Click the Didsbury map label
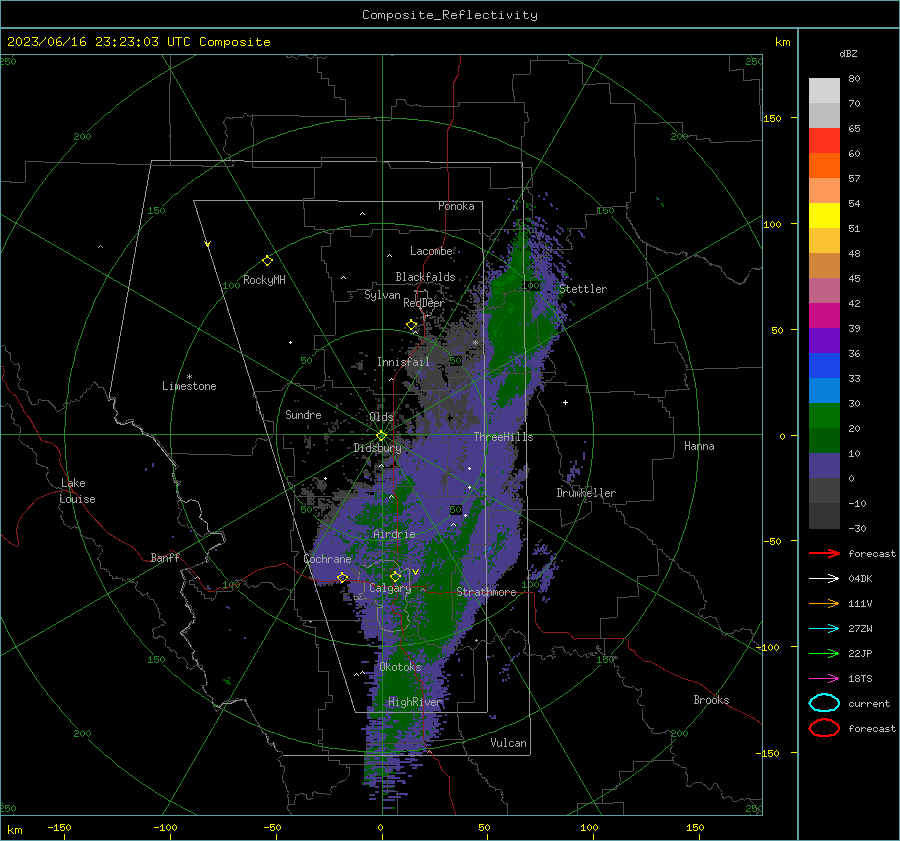Viewport: 900px width, 841px height. (x=377, y=448)
